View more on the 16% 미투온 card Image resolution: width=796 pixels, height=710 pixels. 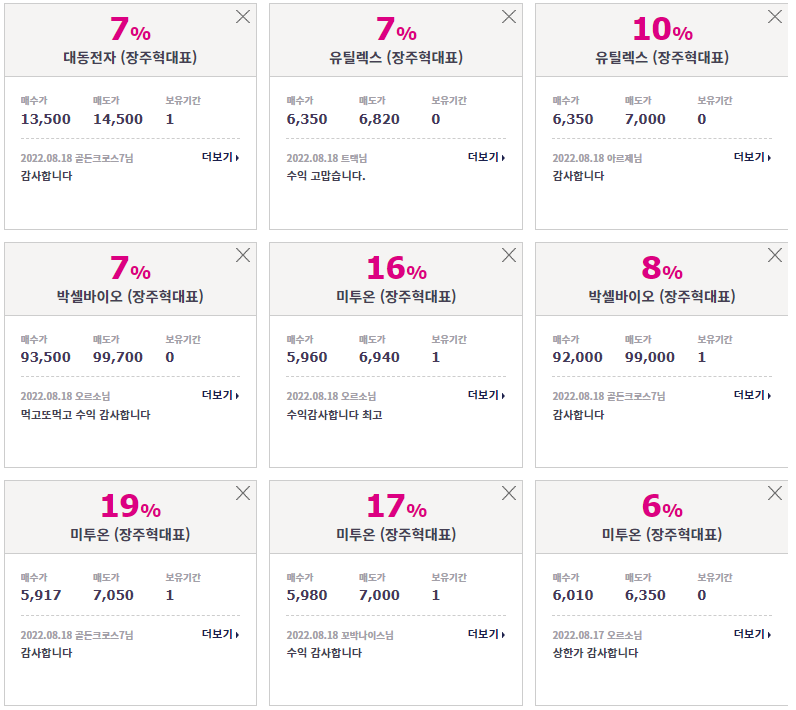tap(486, 395)
